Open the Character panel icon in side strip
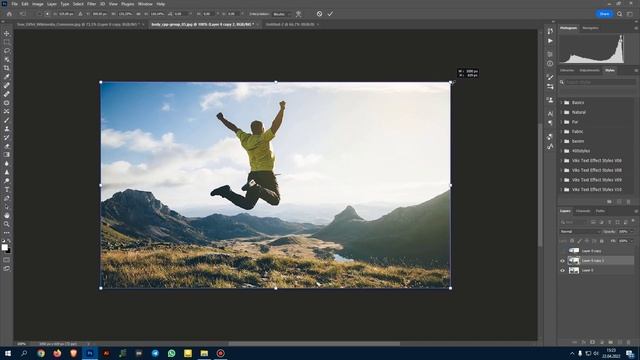The height and width of the screenshot is (360, 640). tap(550, 114)
